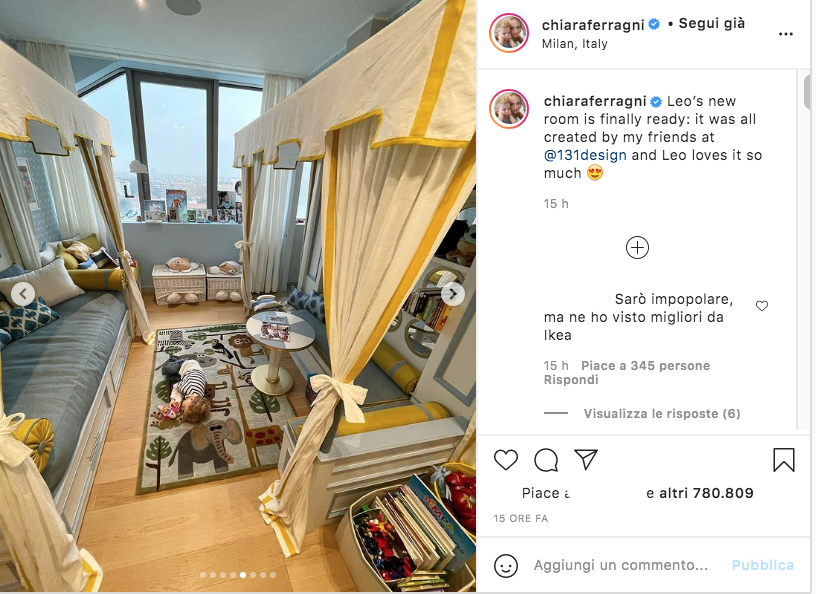Image resolution: width=816 pixels, height=594 pixels.
Task: Like the Ikea comment's small heart
Action: pos(762,306)
